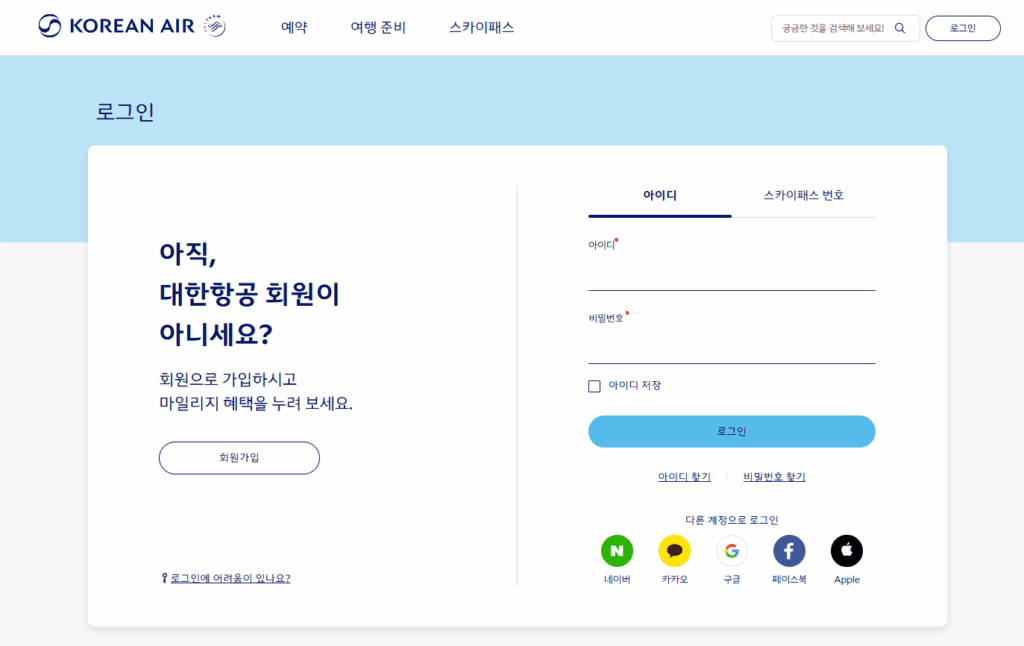Image resolution: width=1024 pixels, height=646 pixels.
Task: Click the 회원가입 button
Action: tap(239, 458)
